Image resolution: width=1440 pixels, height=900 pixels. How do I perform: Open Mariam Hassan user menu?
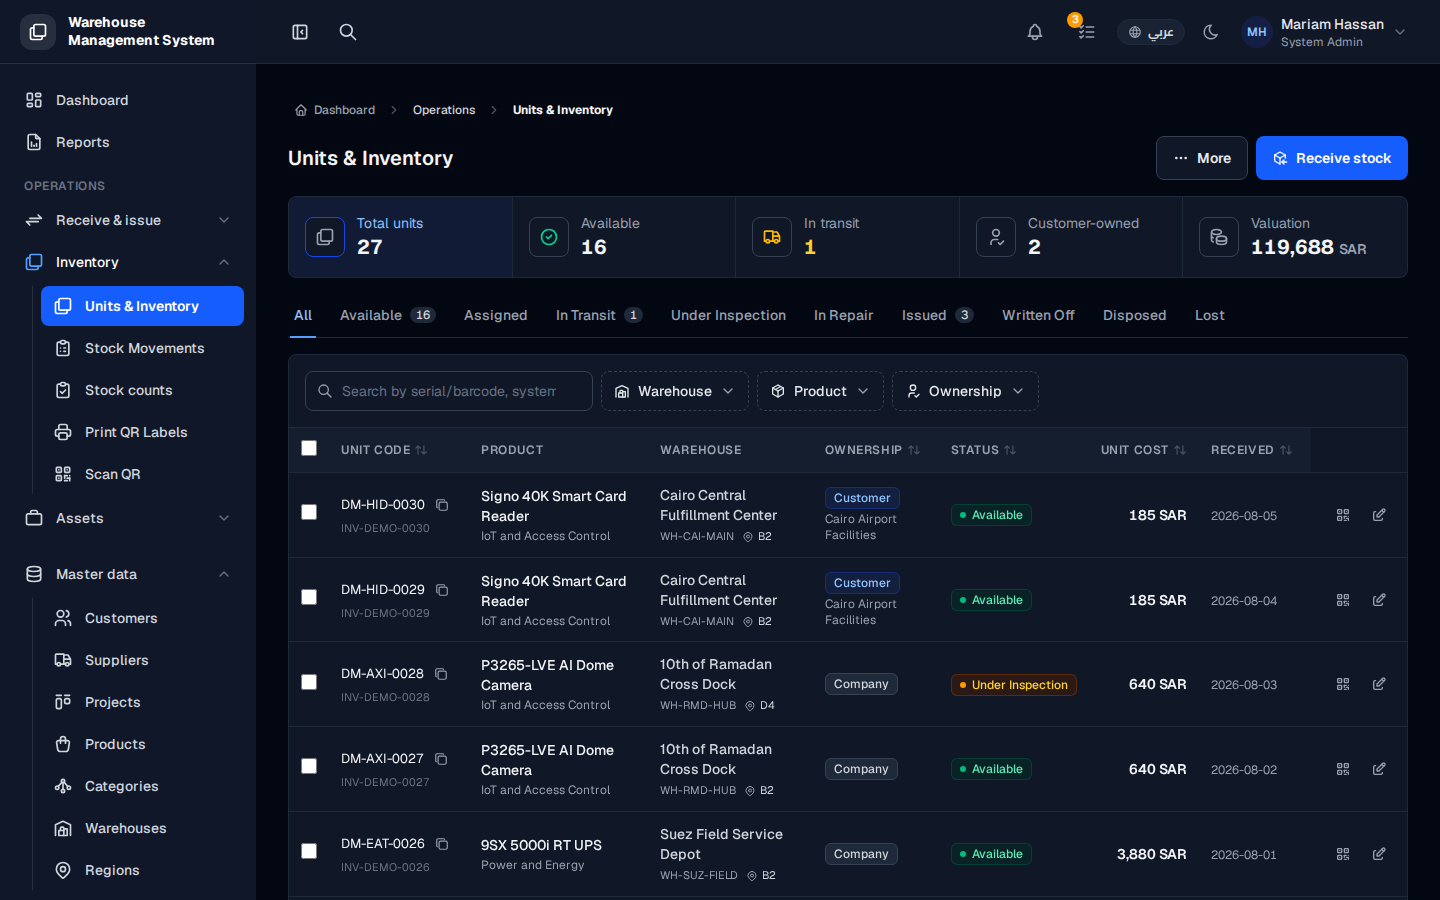pos(1324,32)
